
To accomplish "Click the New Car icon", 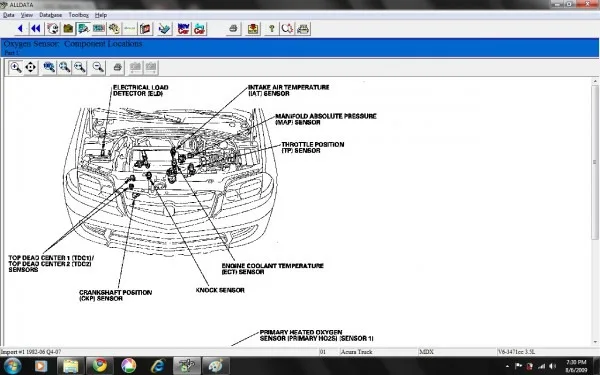I will pyautogui.click(x=184, y=29).
